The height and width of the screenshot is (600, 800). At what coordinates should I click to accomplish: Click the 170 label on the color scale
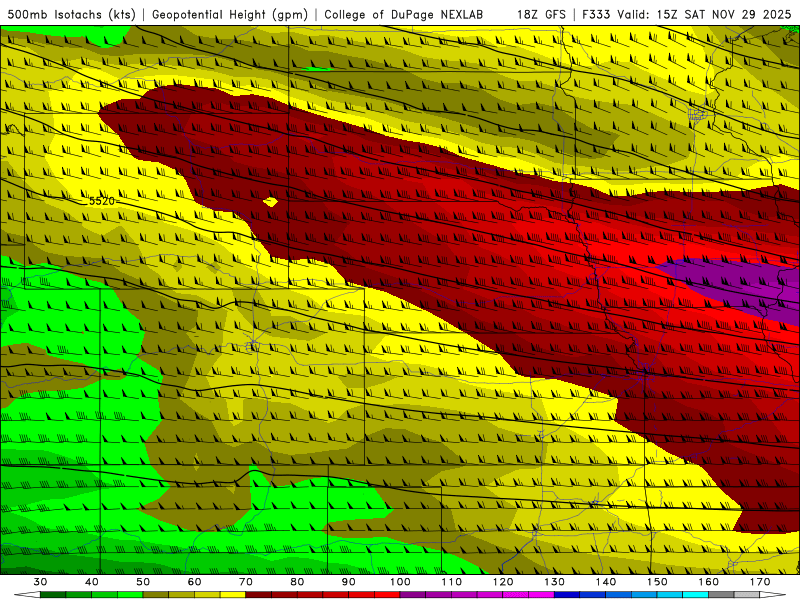coord(760,582)
